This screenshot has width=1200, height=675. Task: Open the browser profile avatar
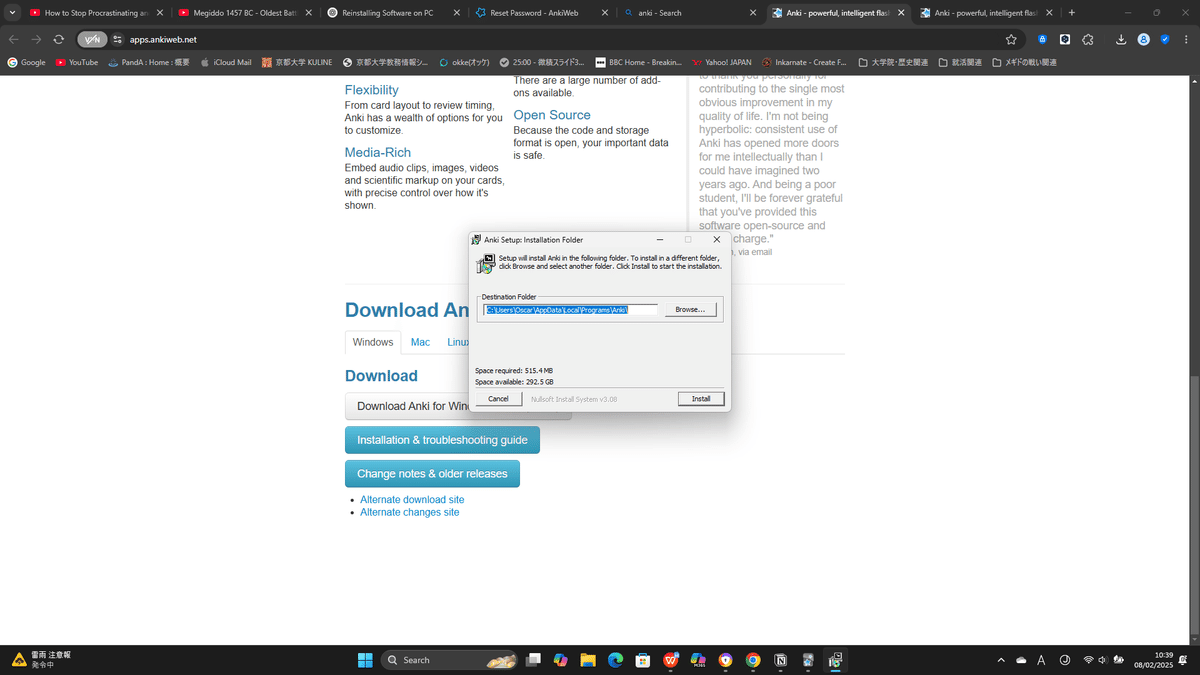(x=1144, y=39)
